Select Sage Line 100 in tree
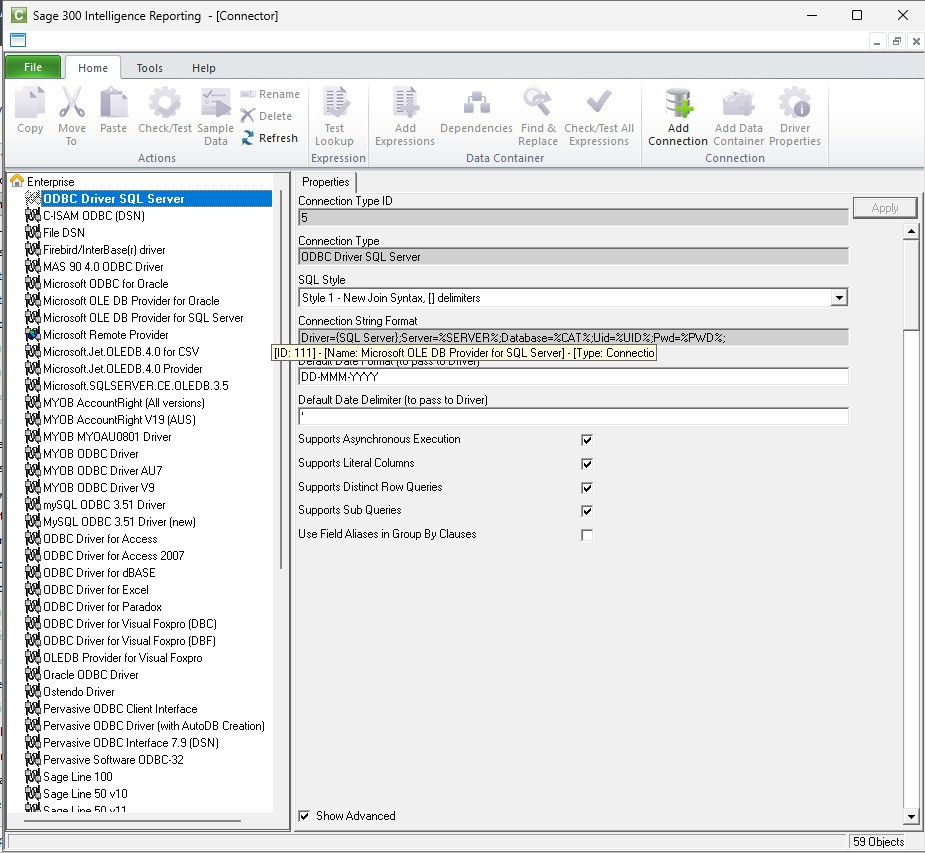Viewport: 925px width, 853px height. click(x=78, y=777)
